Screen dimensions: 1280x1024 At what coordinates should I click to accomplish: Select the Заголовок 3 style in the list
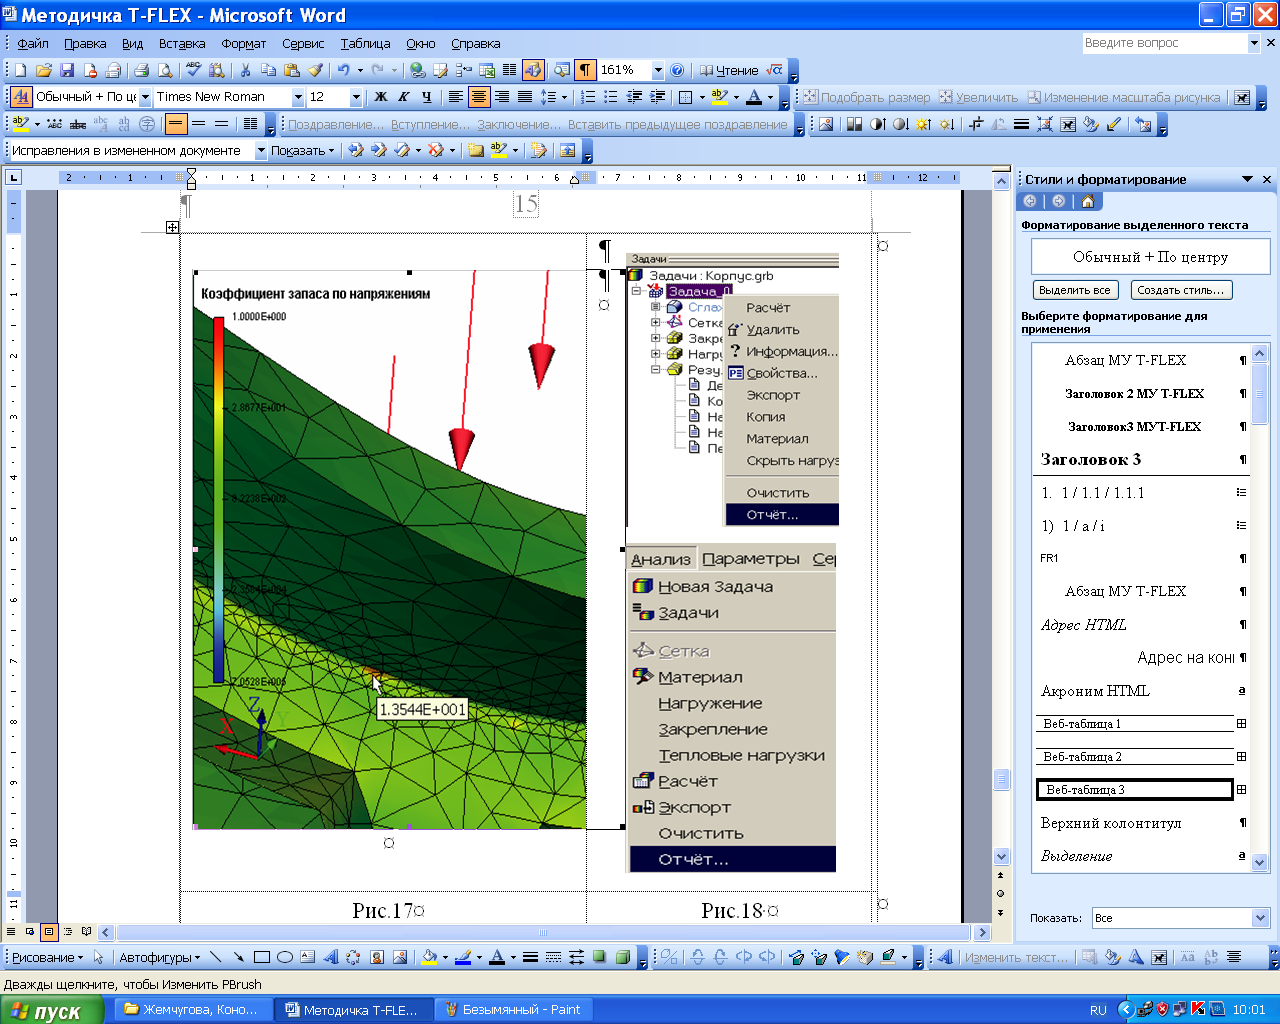coord(1091,460)
